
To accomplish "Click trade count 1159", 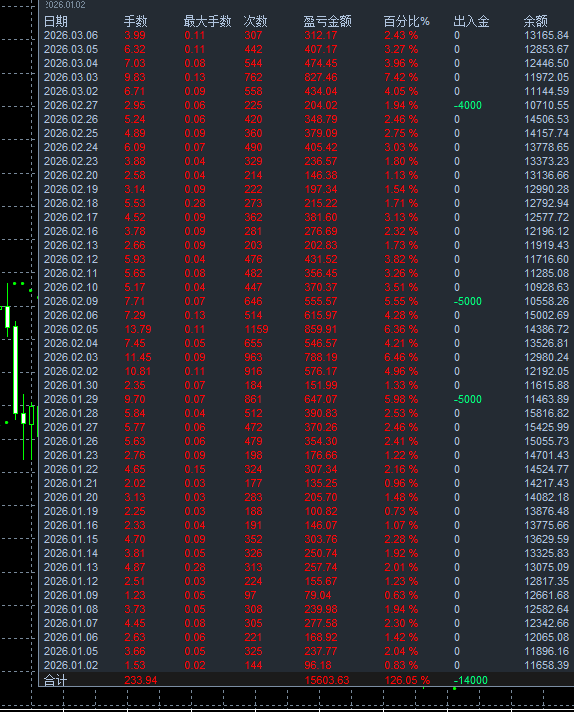I will click(256, 329).
